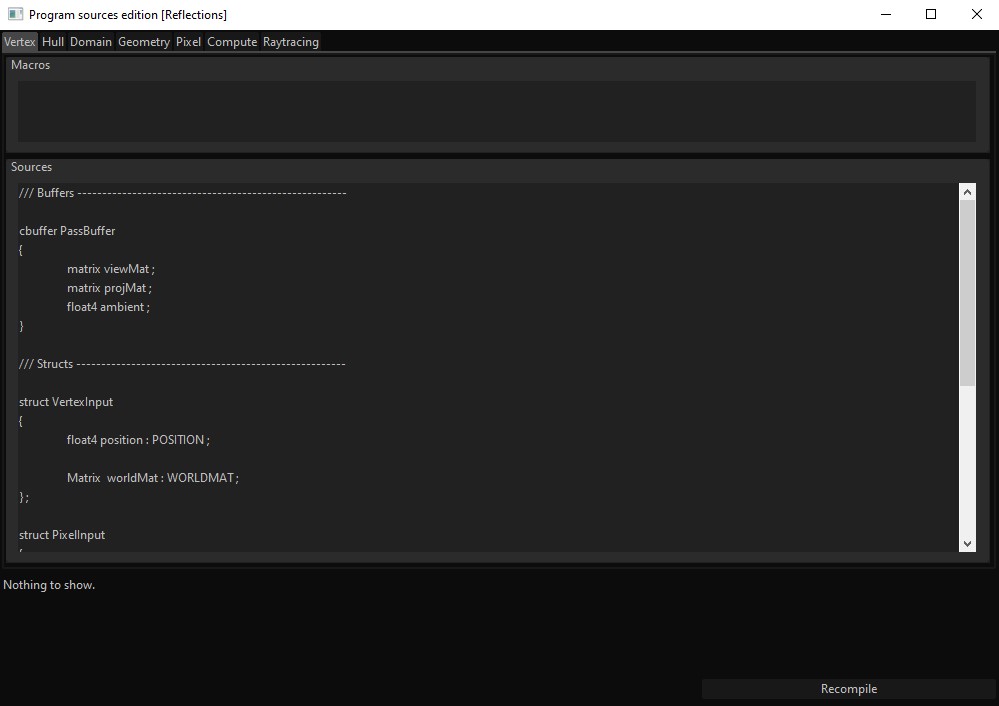Close the Program sources edition window
999x706 pixels.
tap(976, 14)
